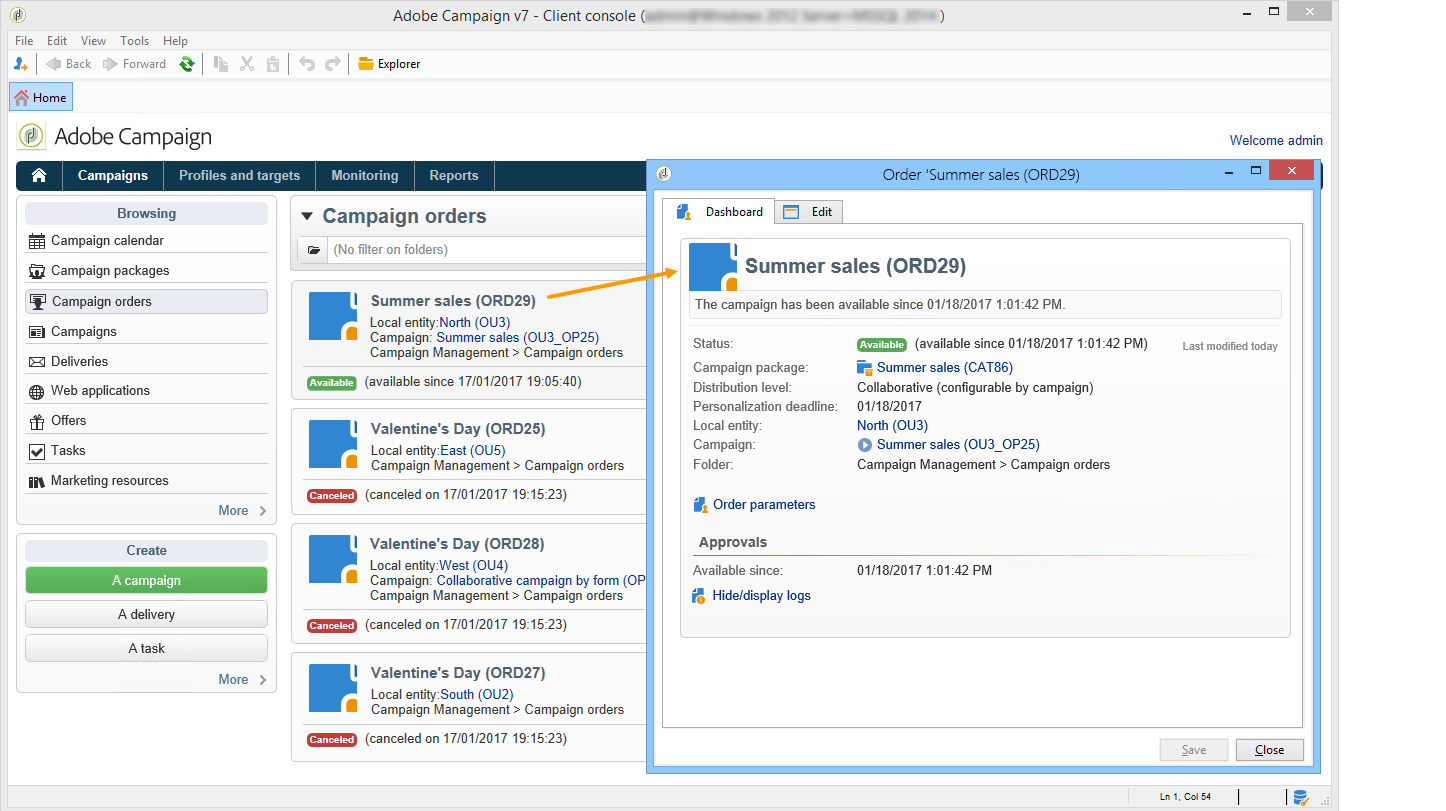The image size is (1446, 811).
Task: Open the Help menu
Action: [175, 41]
